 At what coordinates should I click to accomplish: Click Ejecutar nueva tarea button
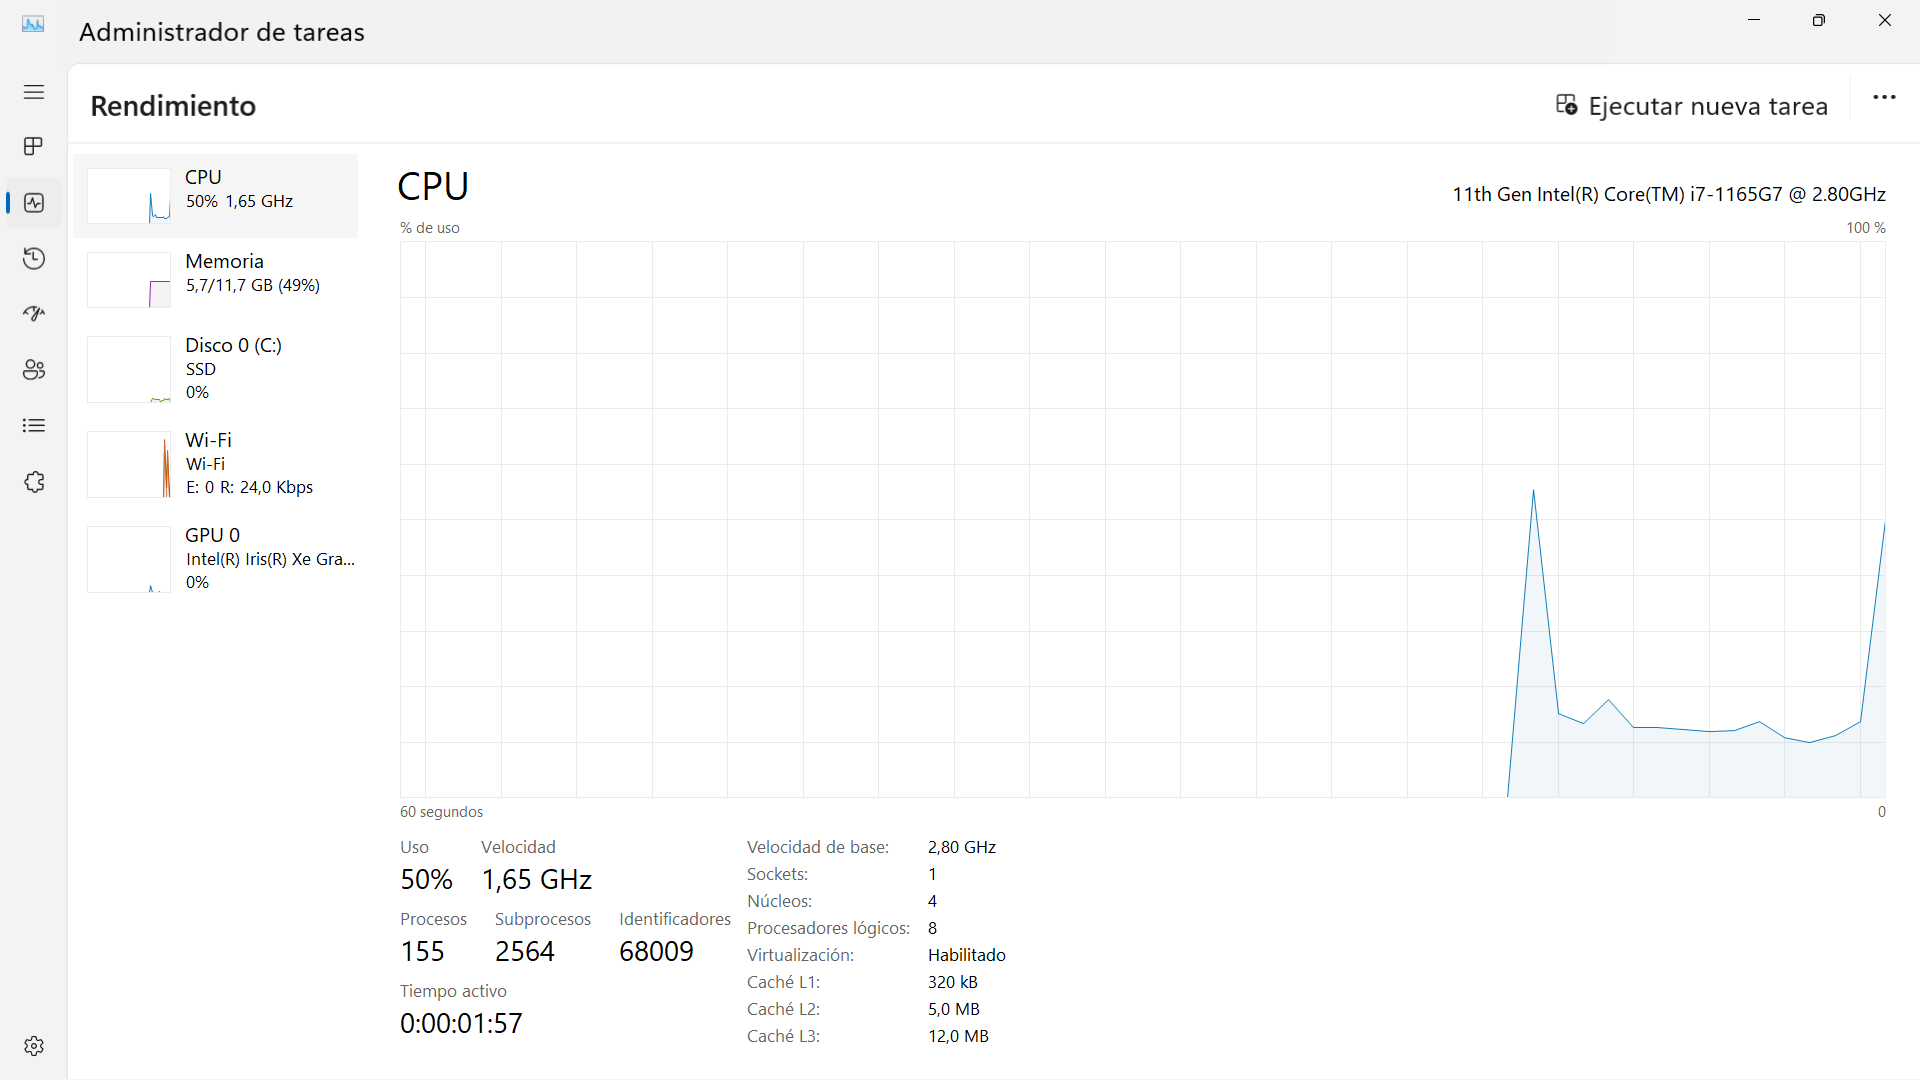1692,106
